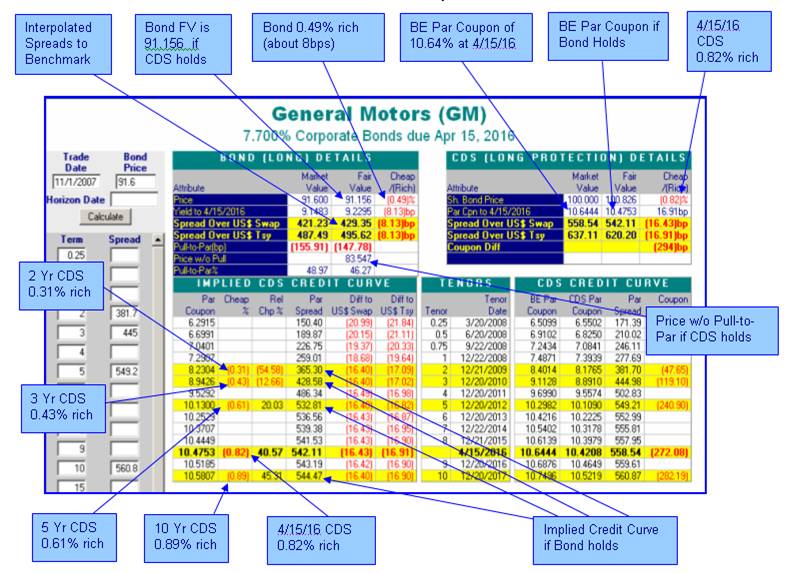Select the tenor date 12/20/2017

[x=483, y=476]
